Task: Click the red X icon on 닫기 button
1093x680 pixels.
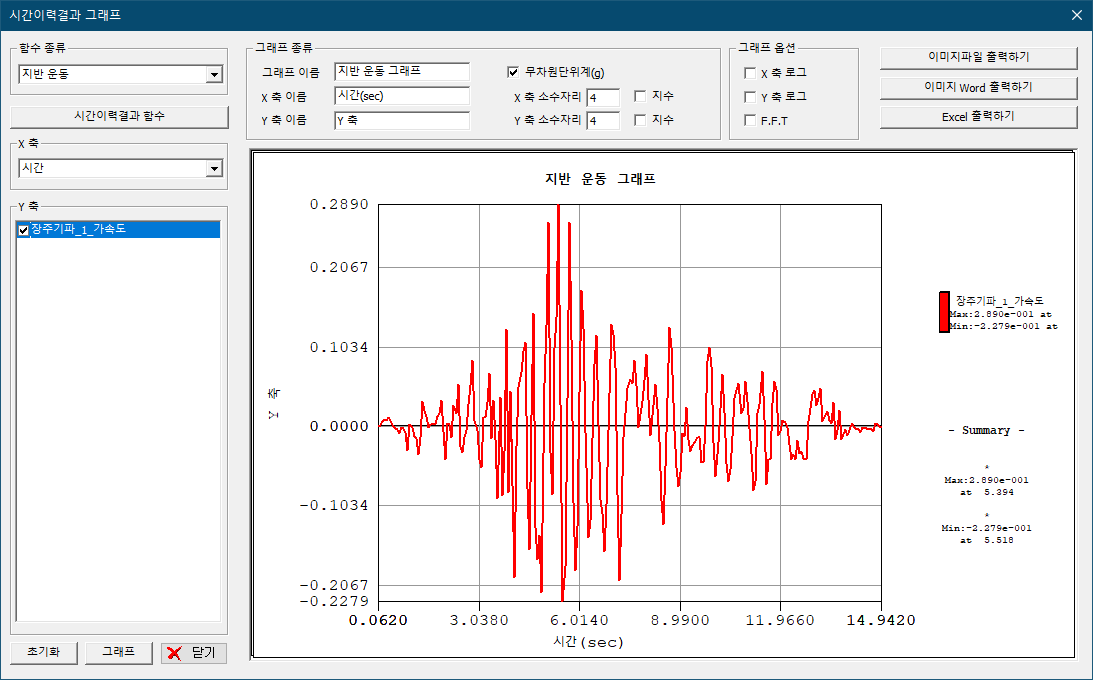Action: [x=175, y=653]
